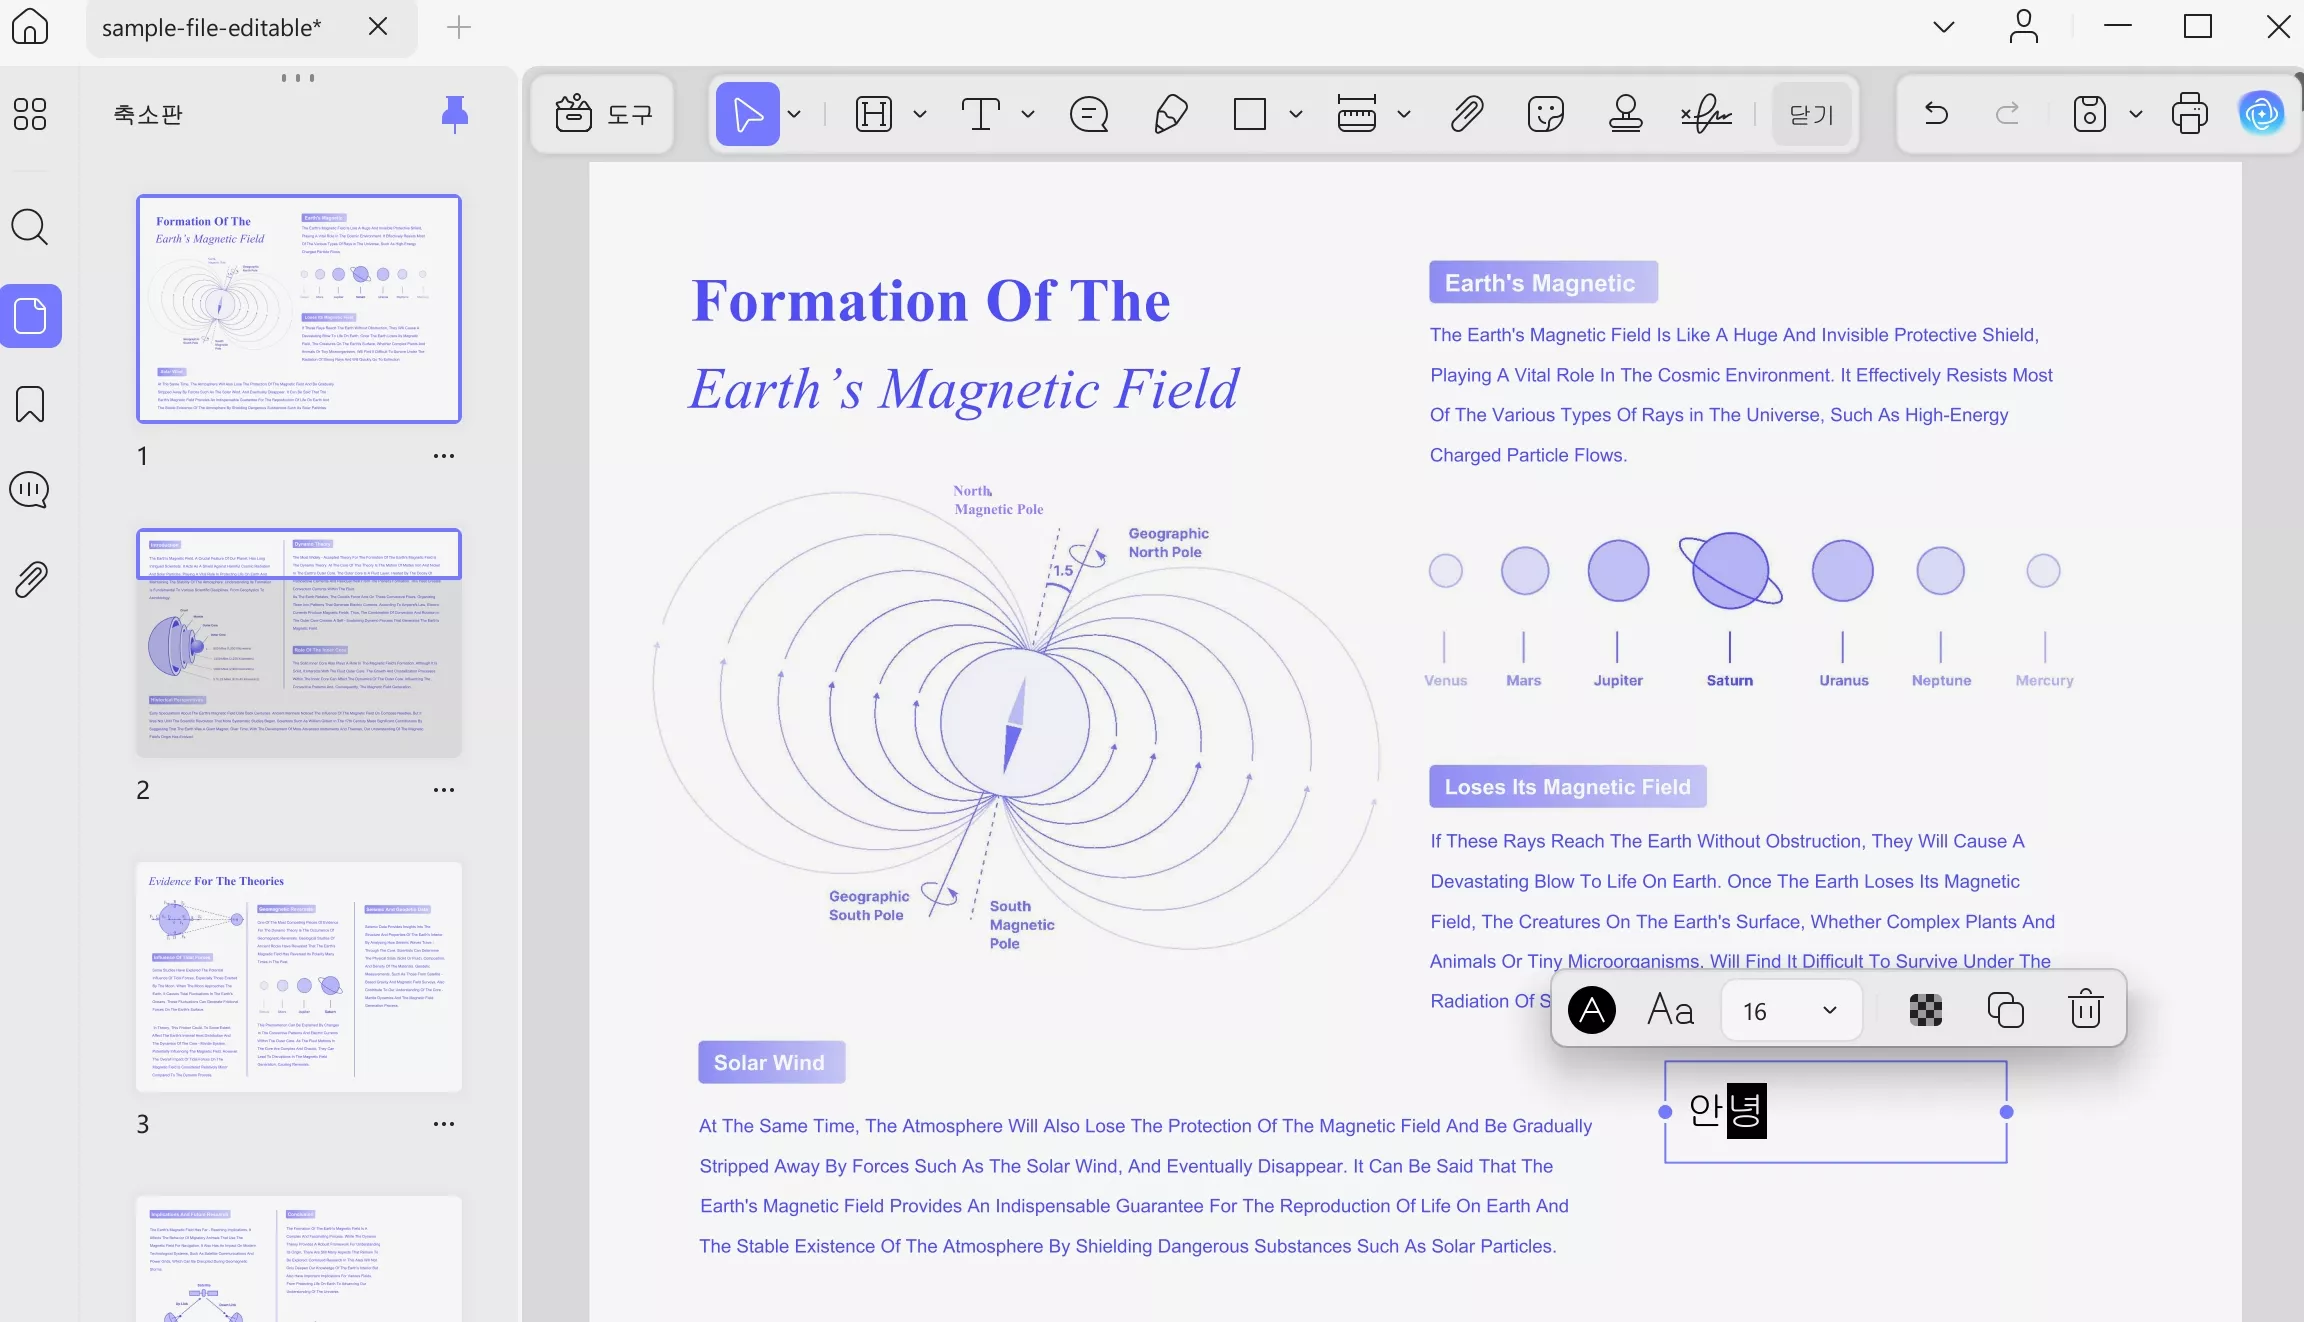
Task: Go to the home screen icon
Action: click(30, 27)
